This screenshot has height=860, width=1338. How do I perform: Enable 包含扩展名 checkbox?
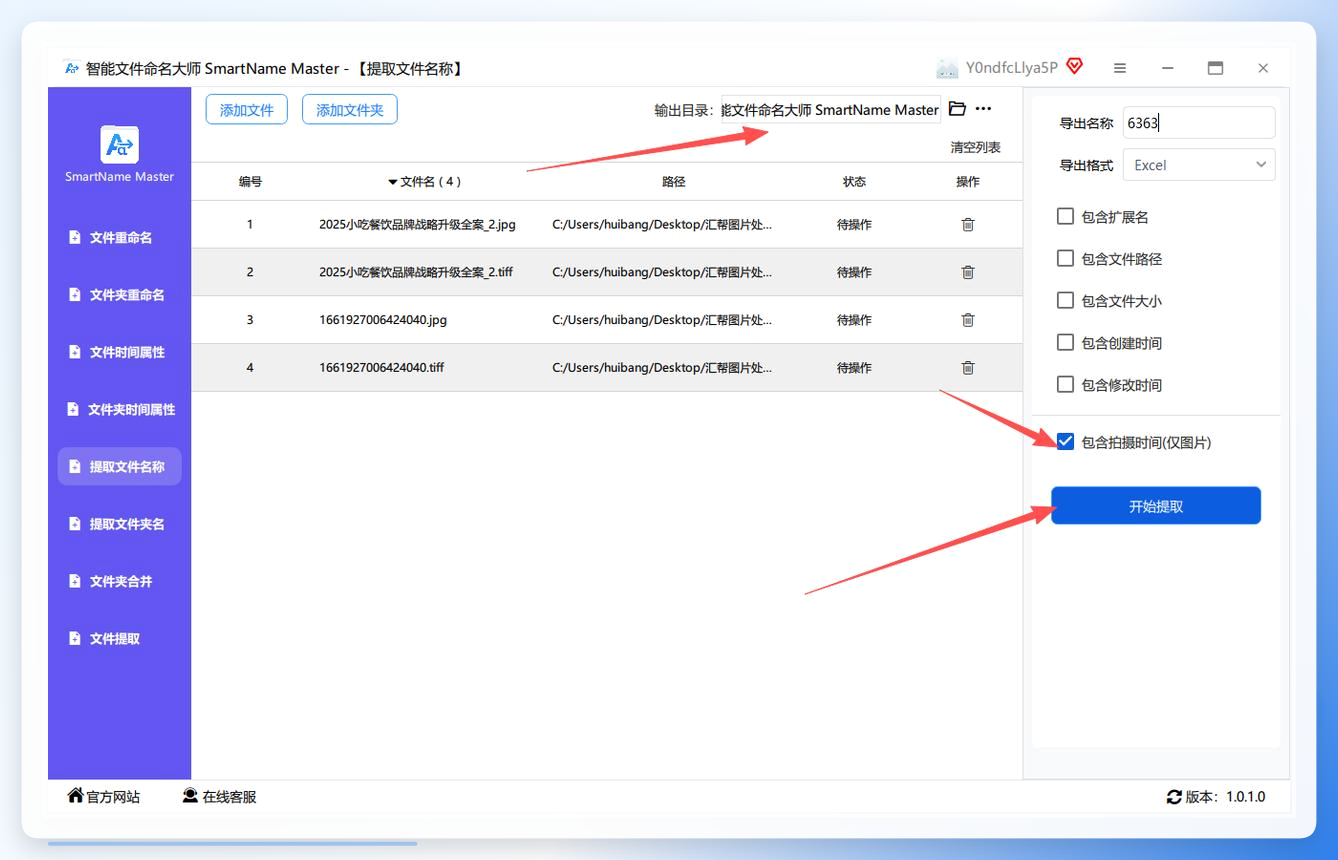point(1065,217)
